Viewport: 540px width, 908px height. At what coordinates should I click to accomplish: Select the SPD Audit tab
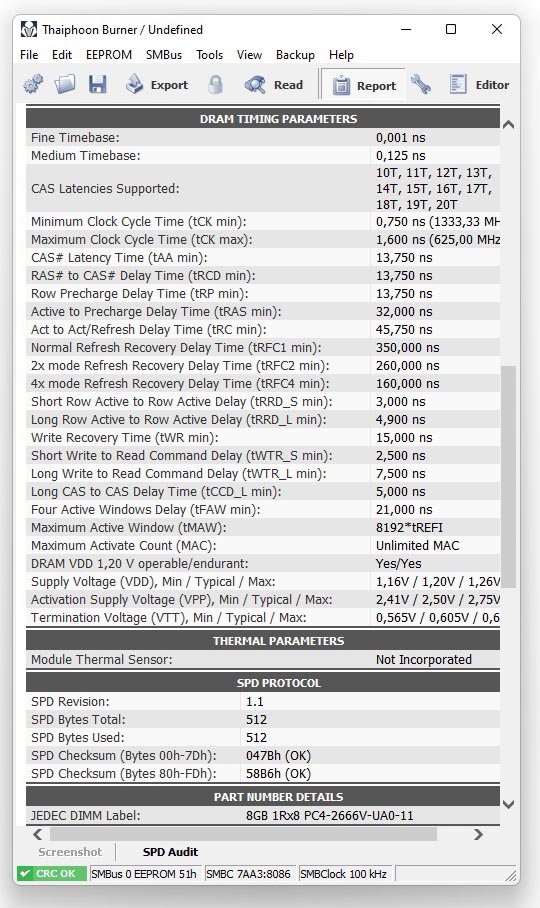tap(170, 852)
